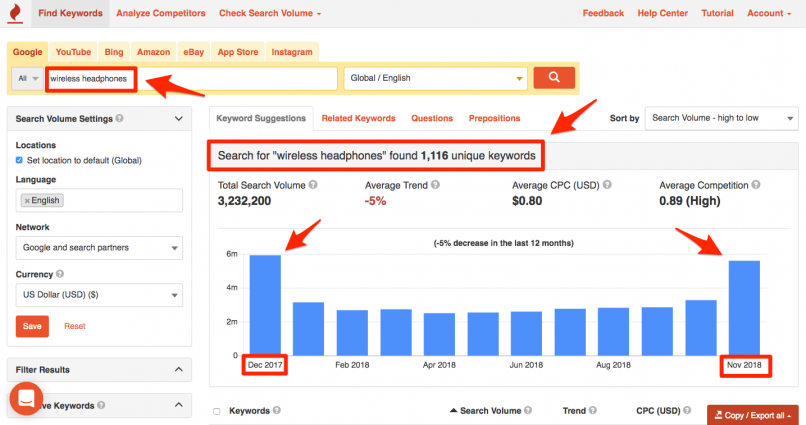Screen dimensions: 806x425
Task: Click Copy / Export all button
Action: coord(753,415)
